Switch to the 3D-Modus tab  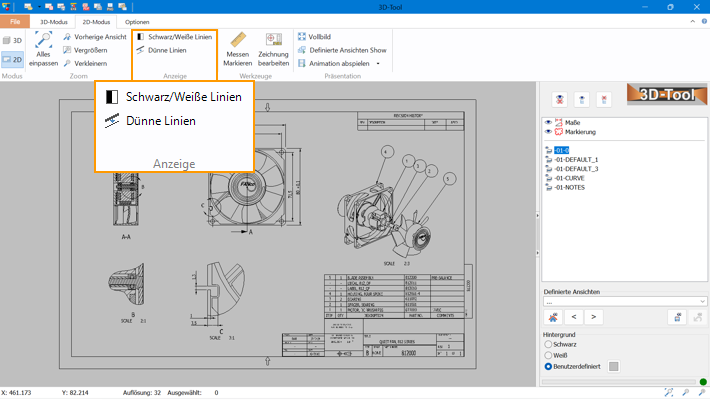click(57, 21)
